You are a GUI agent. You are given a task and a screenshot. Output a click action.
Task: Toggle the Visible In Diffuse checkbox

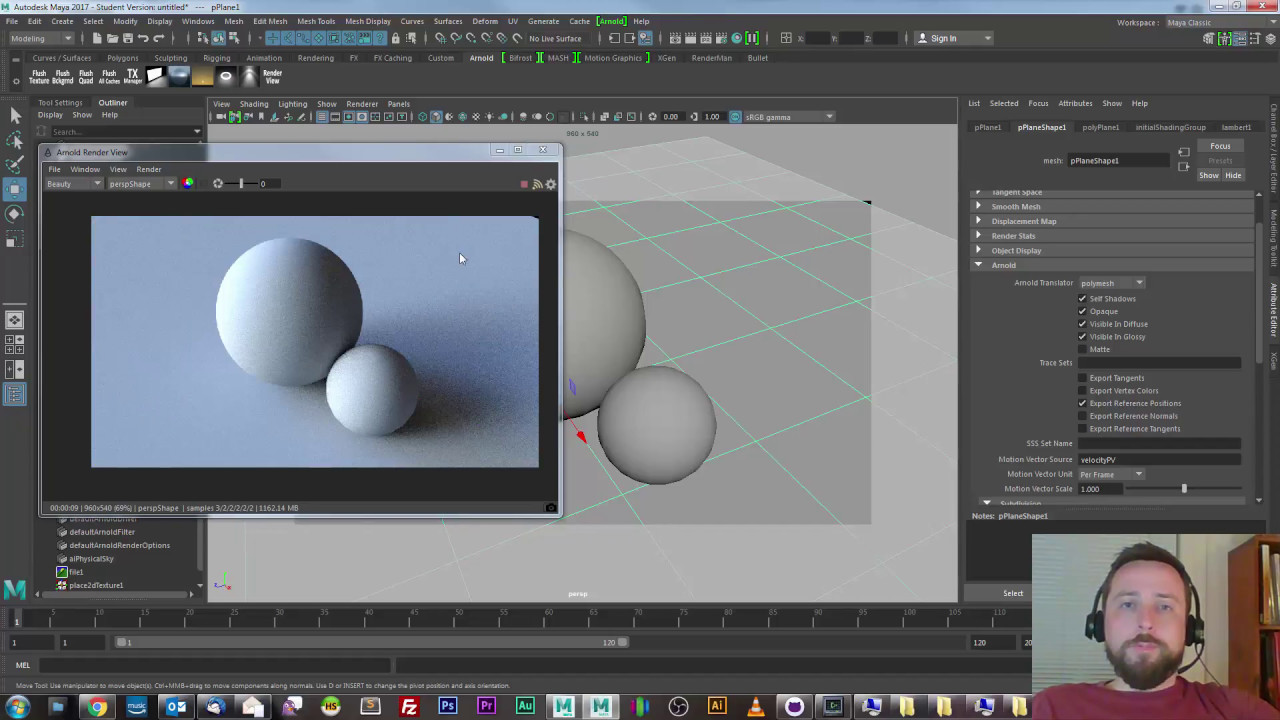1082,324
